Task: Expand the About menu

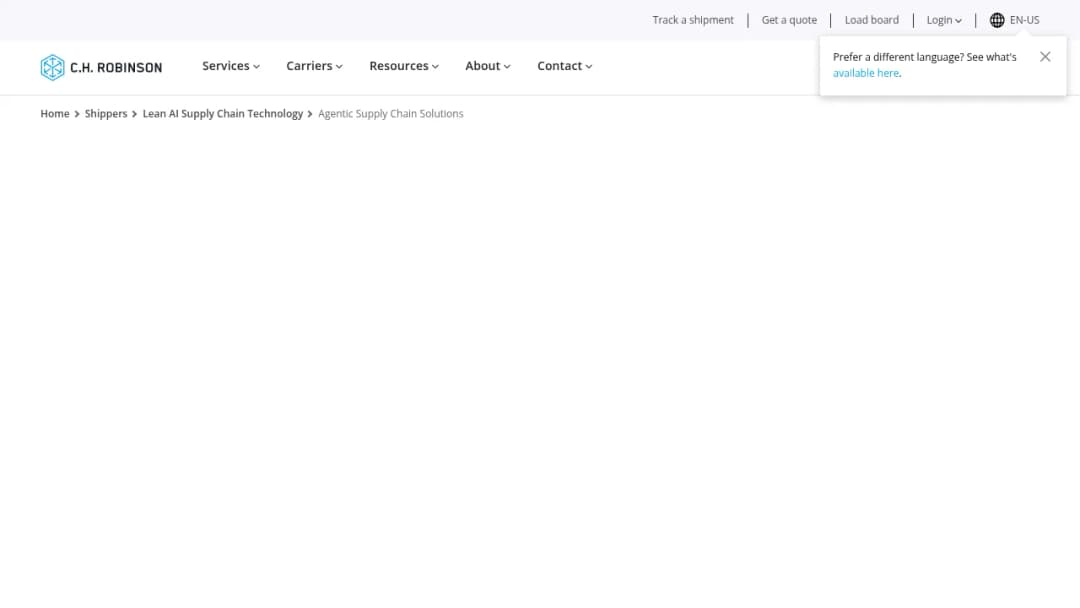Action: click(488, 66)
